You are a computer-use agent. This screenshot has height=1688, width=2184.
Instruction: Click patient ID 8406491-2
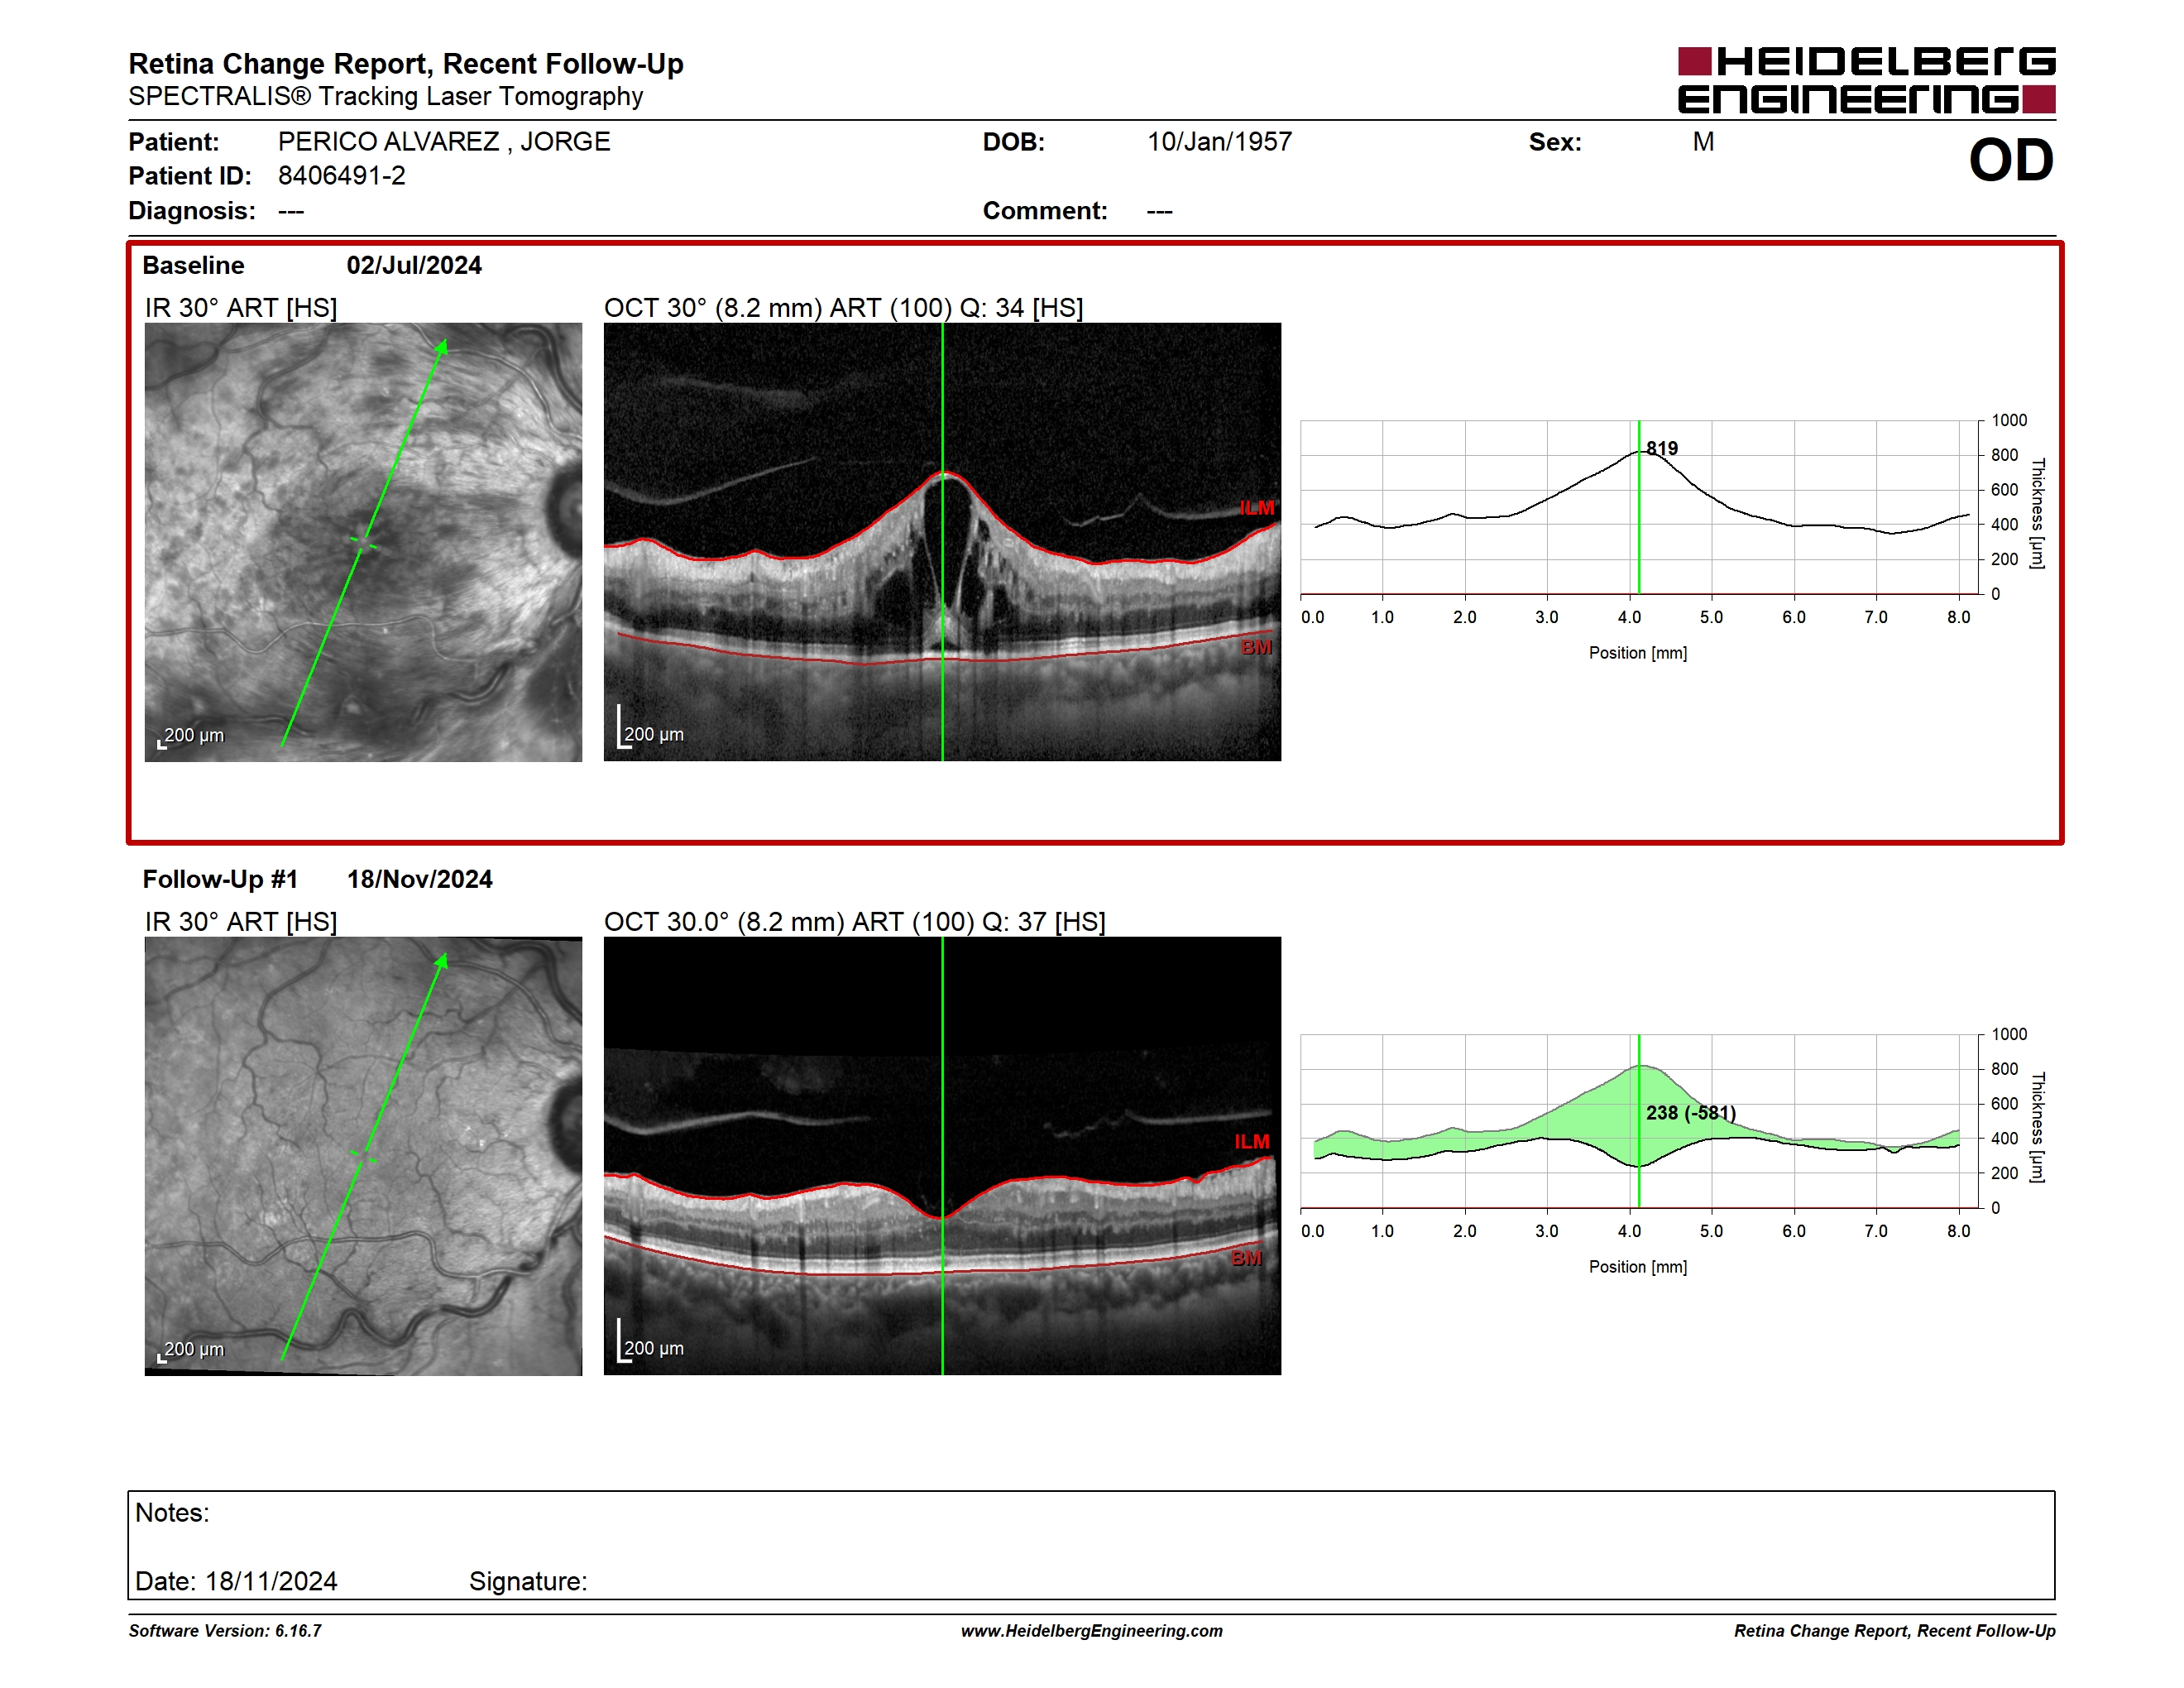342,176
